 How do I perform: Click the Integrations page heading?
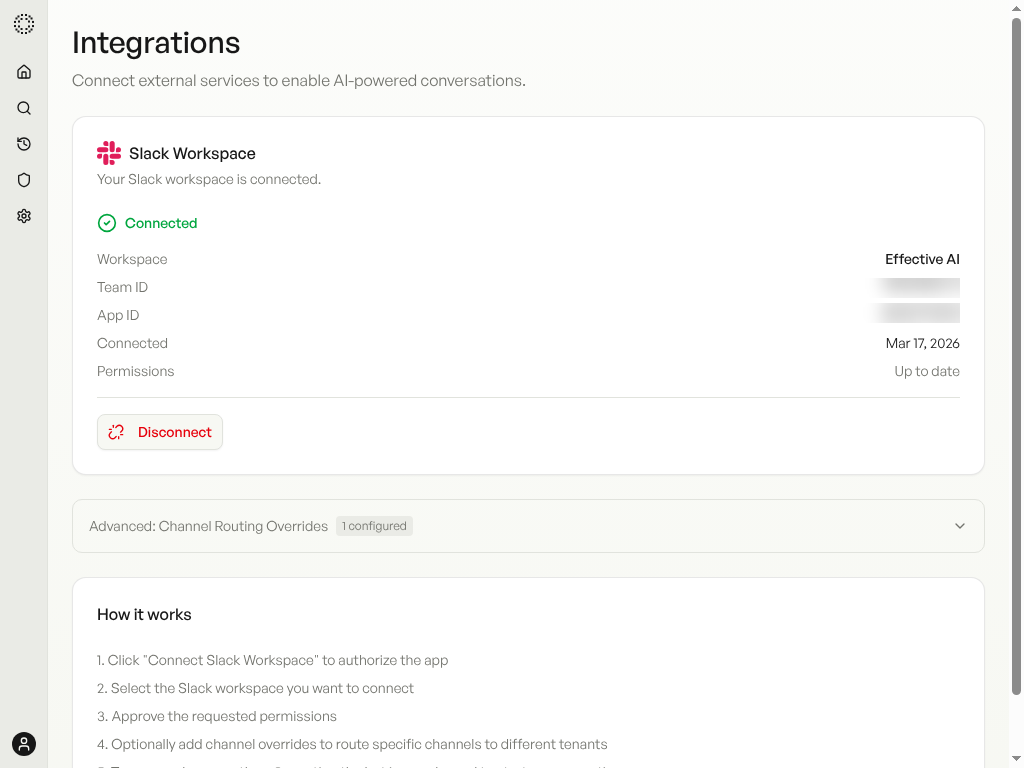coord(156,43)
